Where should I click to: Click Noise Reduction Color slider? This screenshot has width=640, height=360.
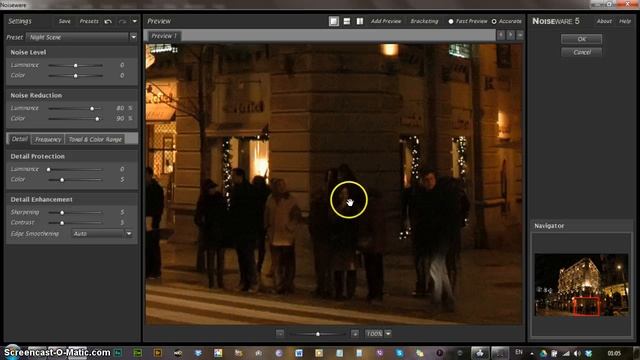tap(75, 119)
